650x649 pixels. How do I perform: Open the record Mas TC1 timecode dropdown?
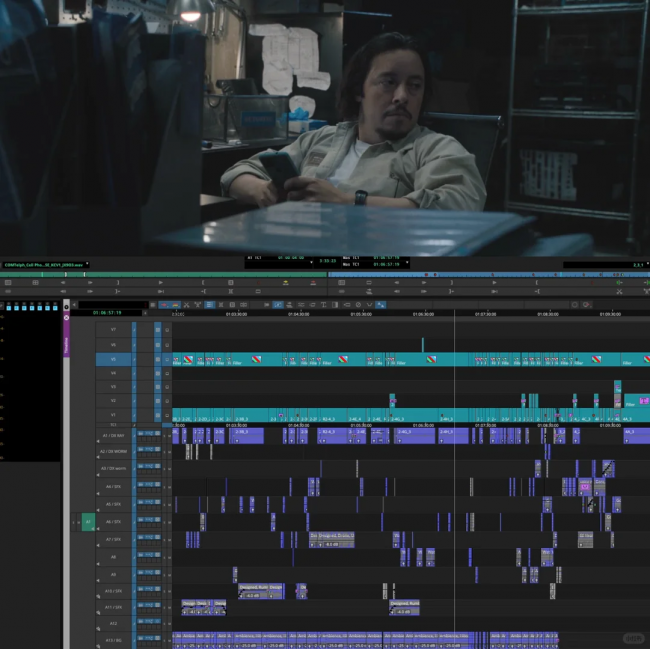pos(407,262)
